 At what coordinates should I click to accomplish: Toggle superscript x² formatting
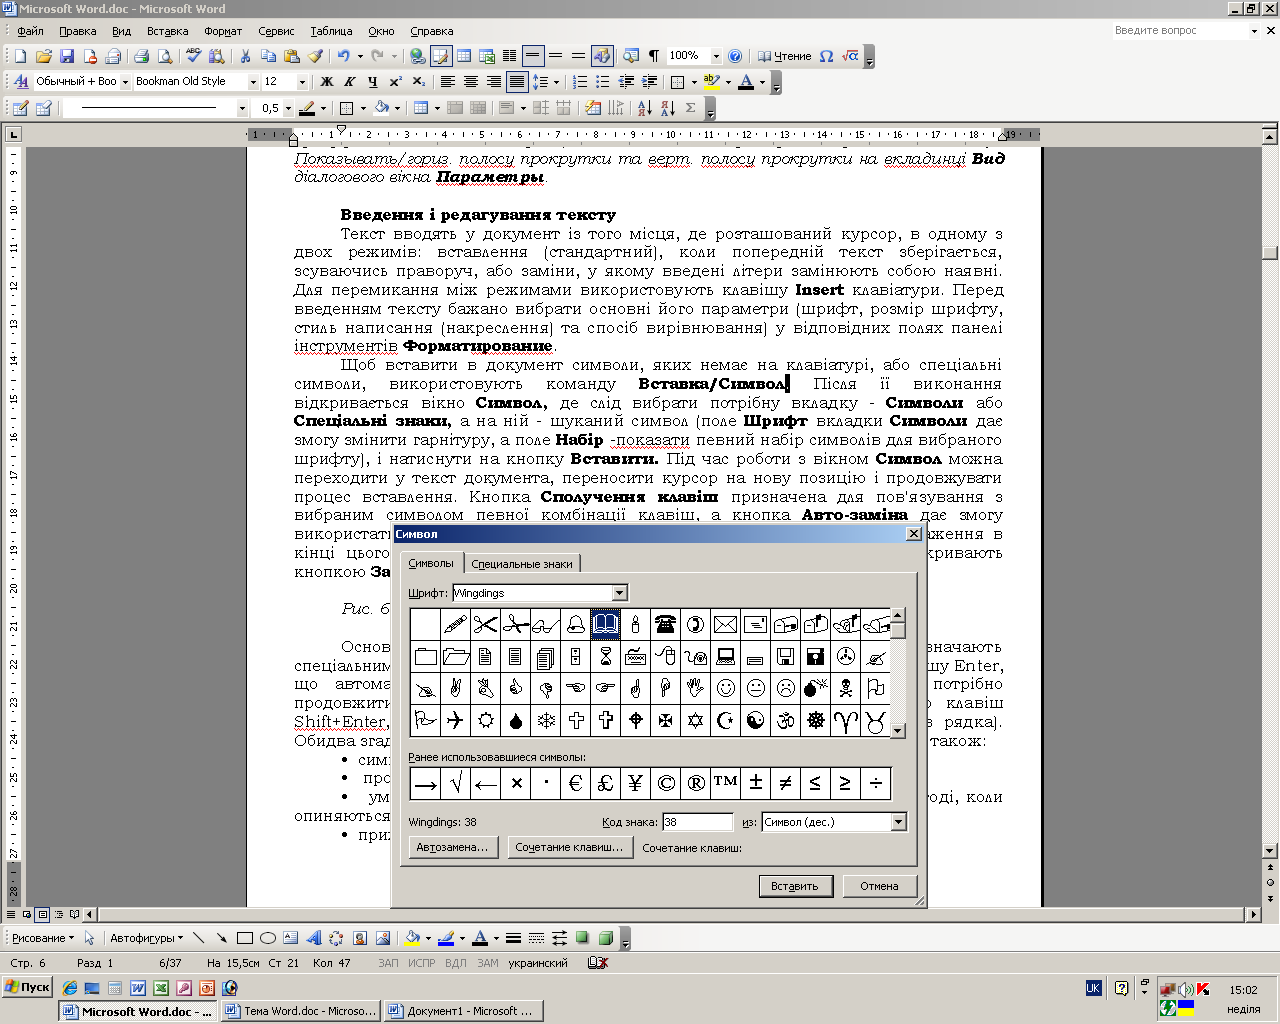pyautogui.click(x=395, y=82)
